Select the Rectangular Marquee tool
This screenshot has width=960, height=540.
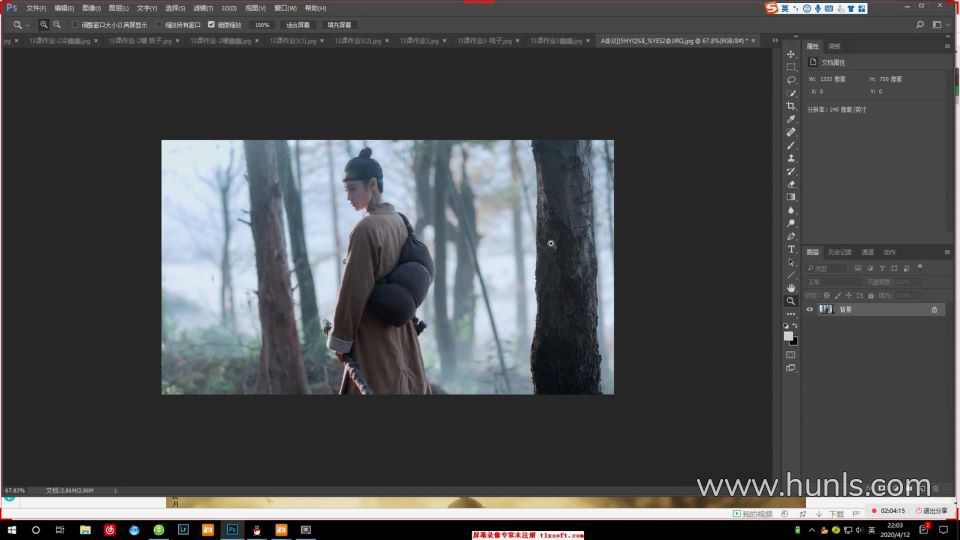(791, 67)
